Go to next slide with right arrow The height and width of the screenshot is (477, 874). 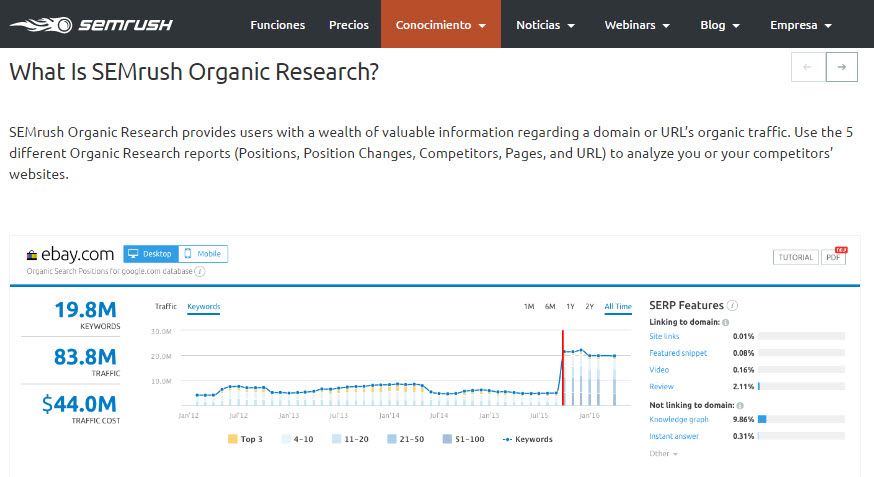click(842, 67)
